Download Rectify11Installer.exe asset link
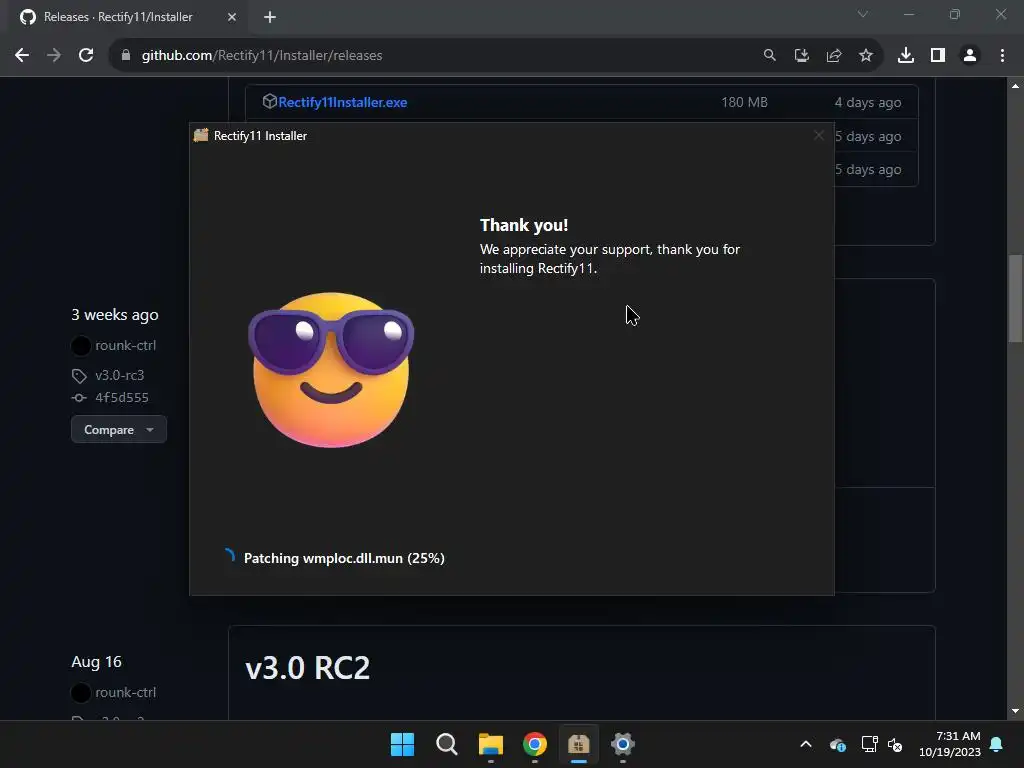The image size is (1024, 768). click(x=342, y=102)
